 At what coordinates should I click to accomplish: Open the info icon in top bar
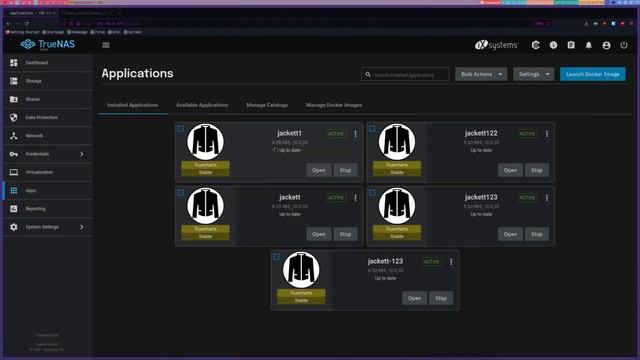[x=553, y=45]
